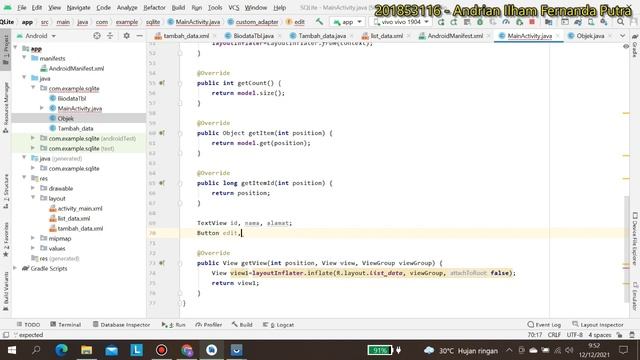The height and width of the screenshot is (360, 640).
Task: Click the Select Opened File target icon
Action: [x=97, y=36]
